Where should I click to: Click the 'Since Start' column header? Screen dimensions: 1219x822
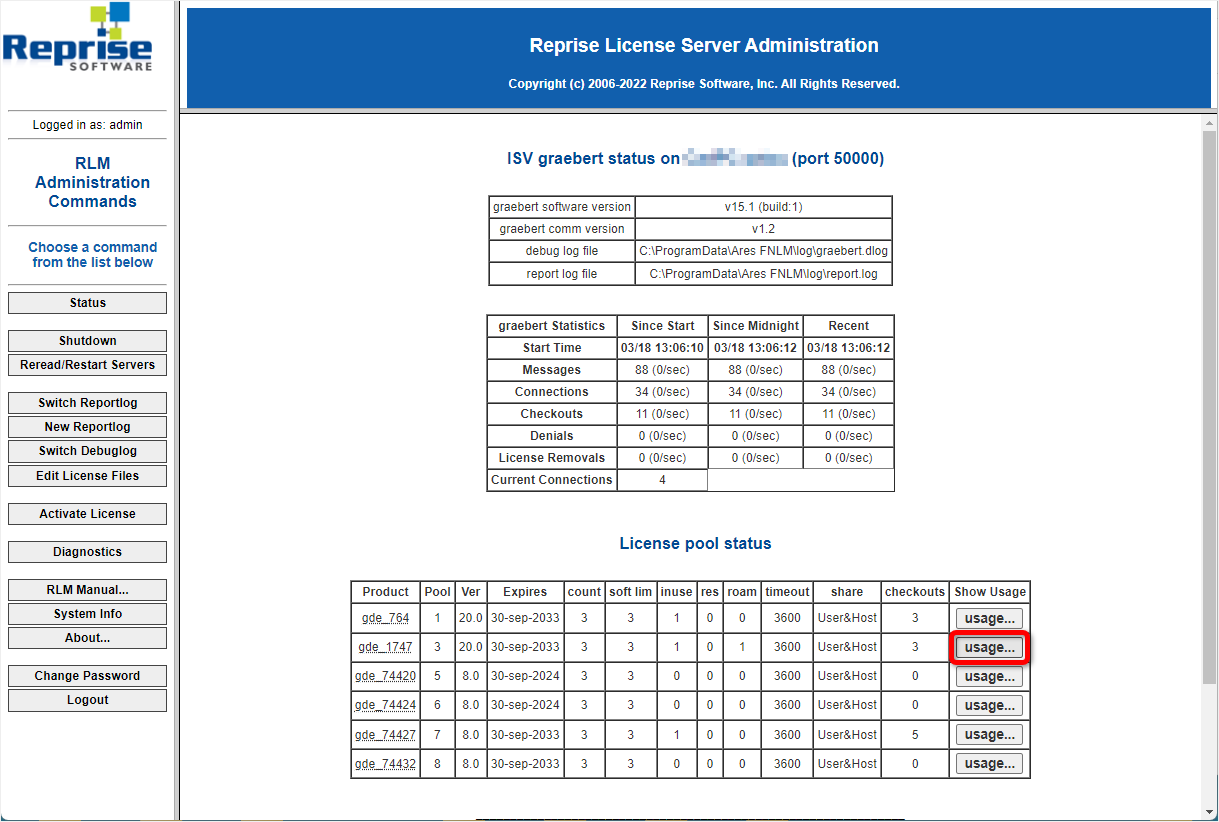coord(662,326)
